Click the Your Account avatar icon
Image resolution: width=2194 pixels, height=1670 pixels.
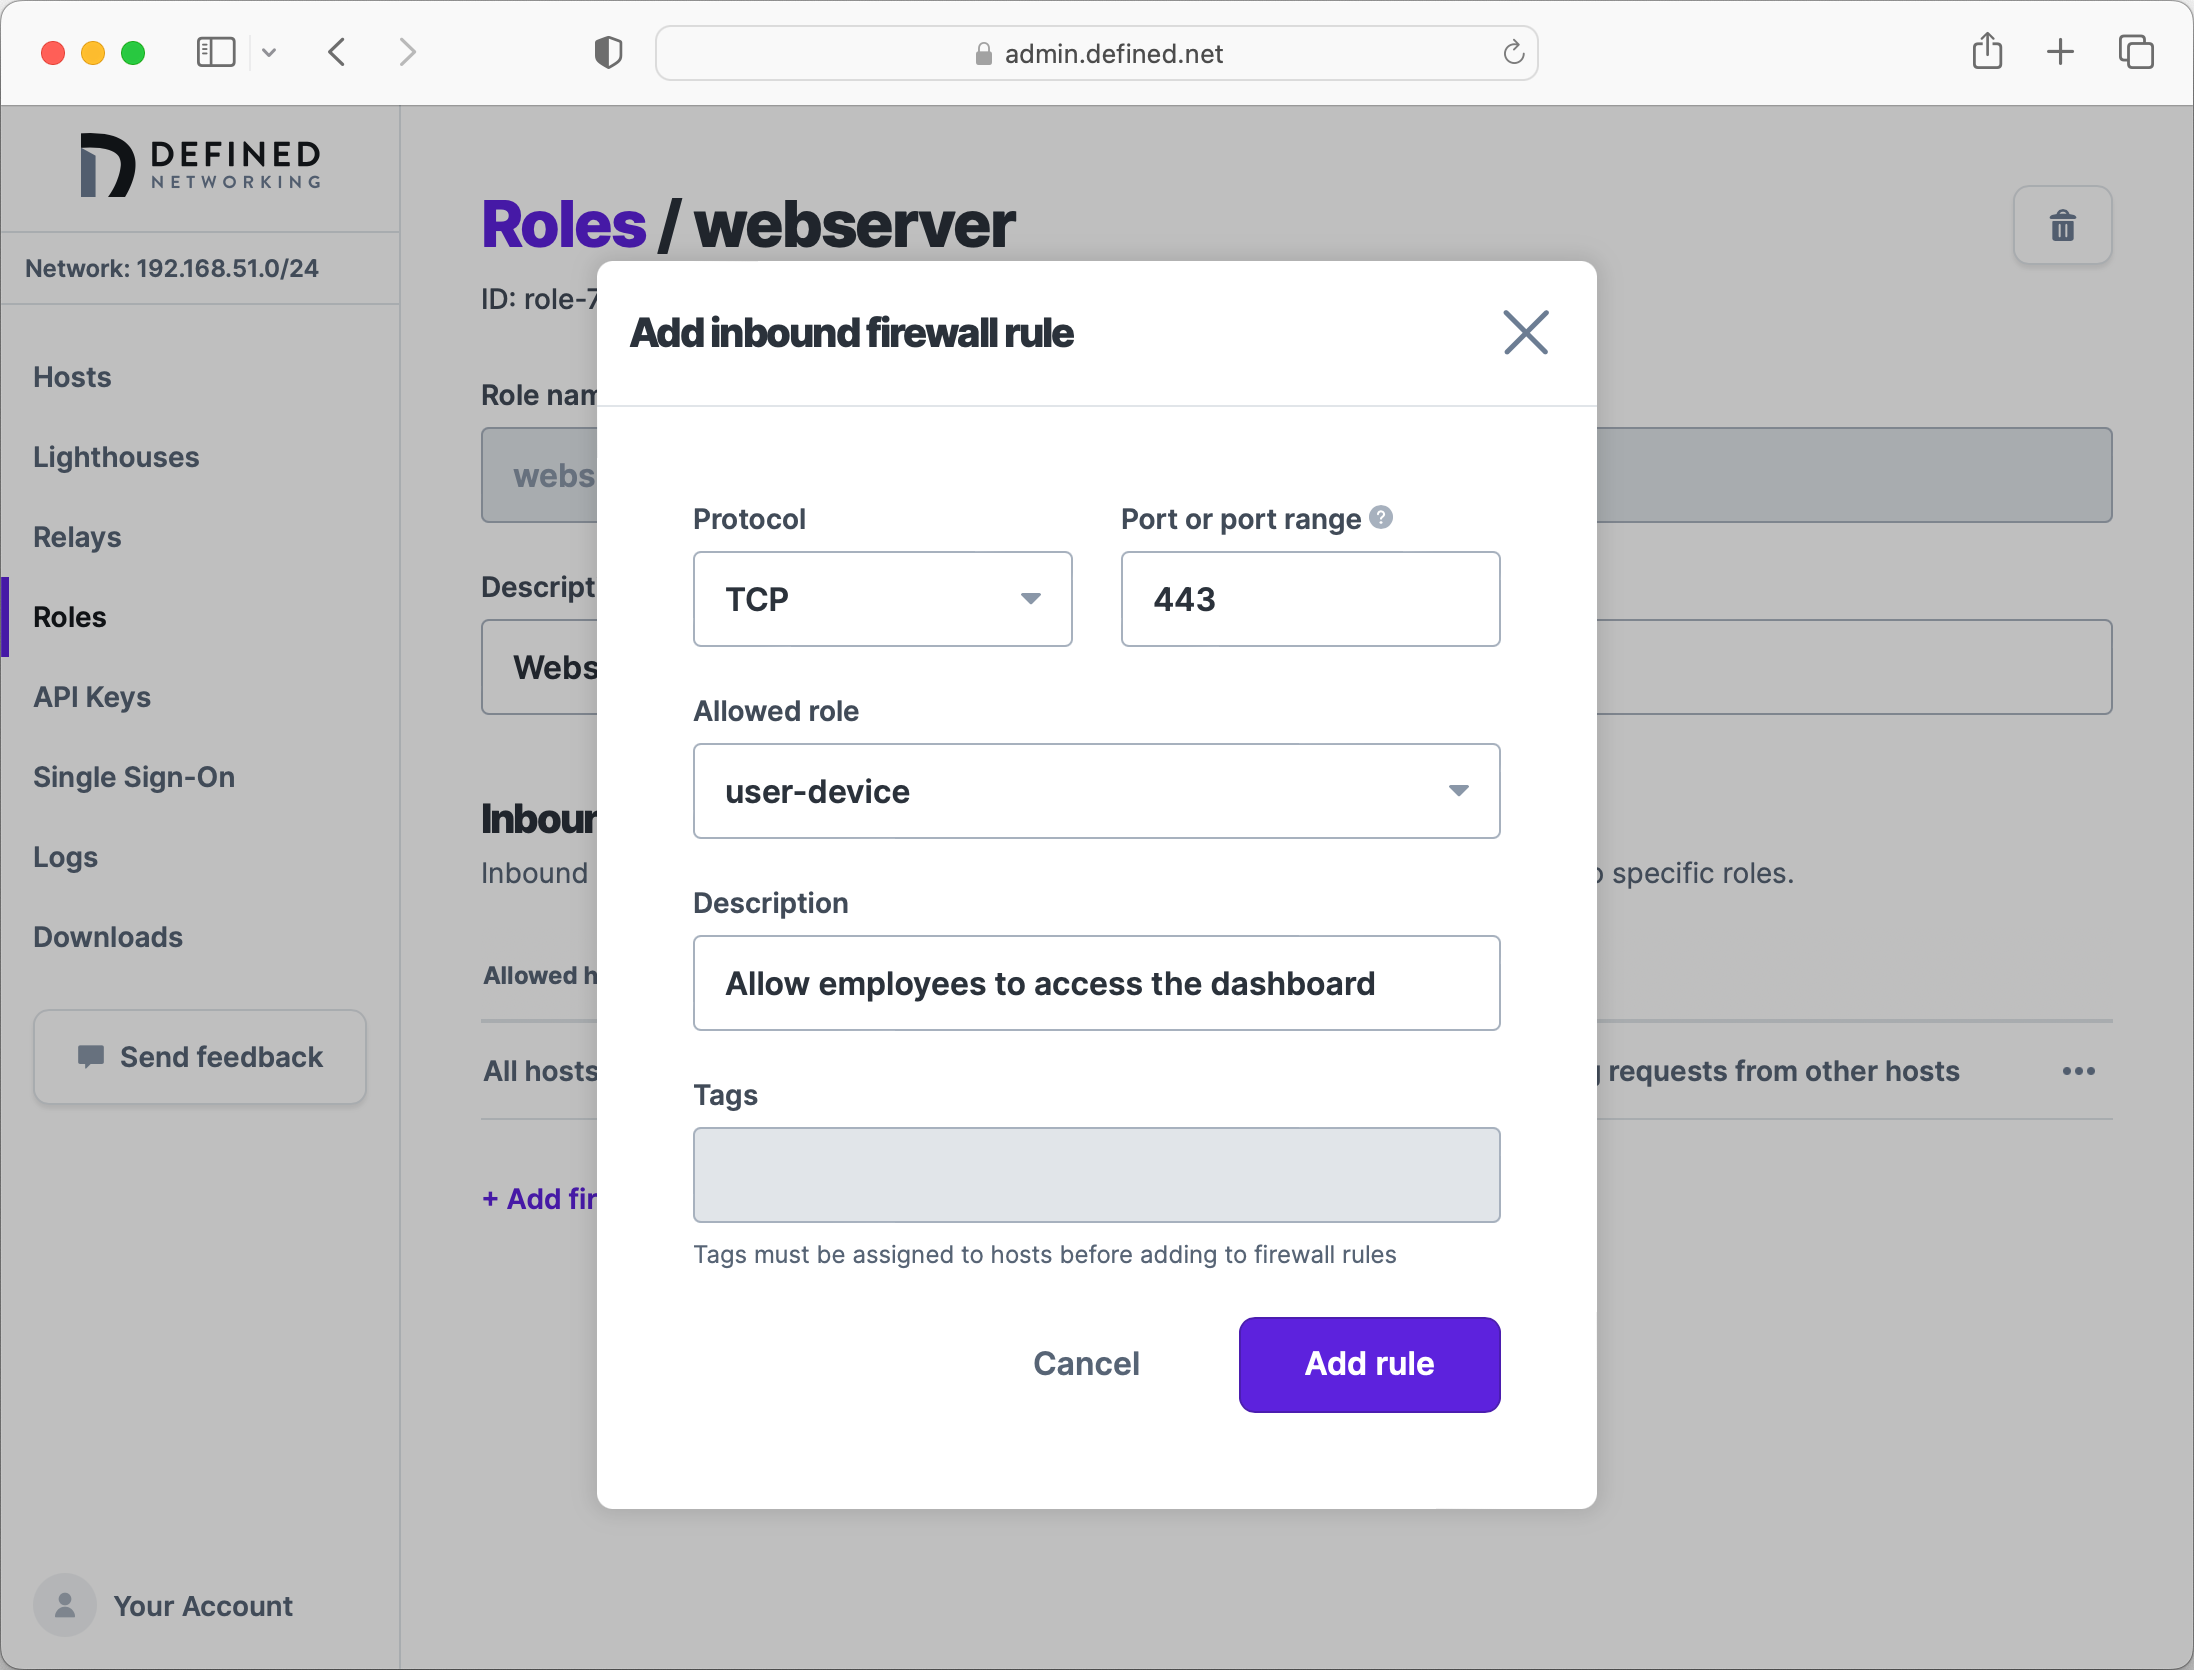(x=63, y=1605)
